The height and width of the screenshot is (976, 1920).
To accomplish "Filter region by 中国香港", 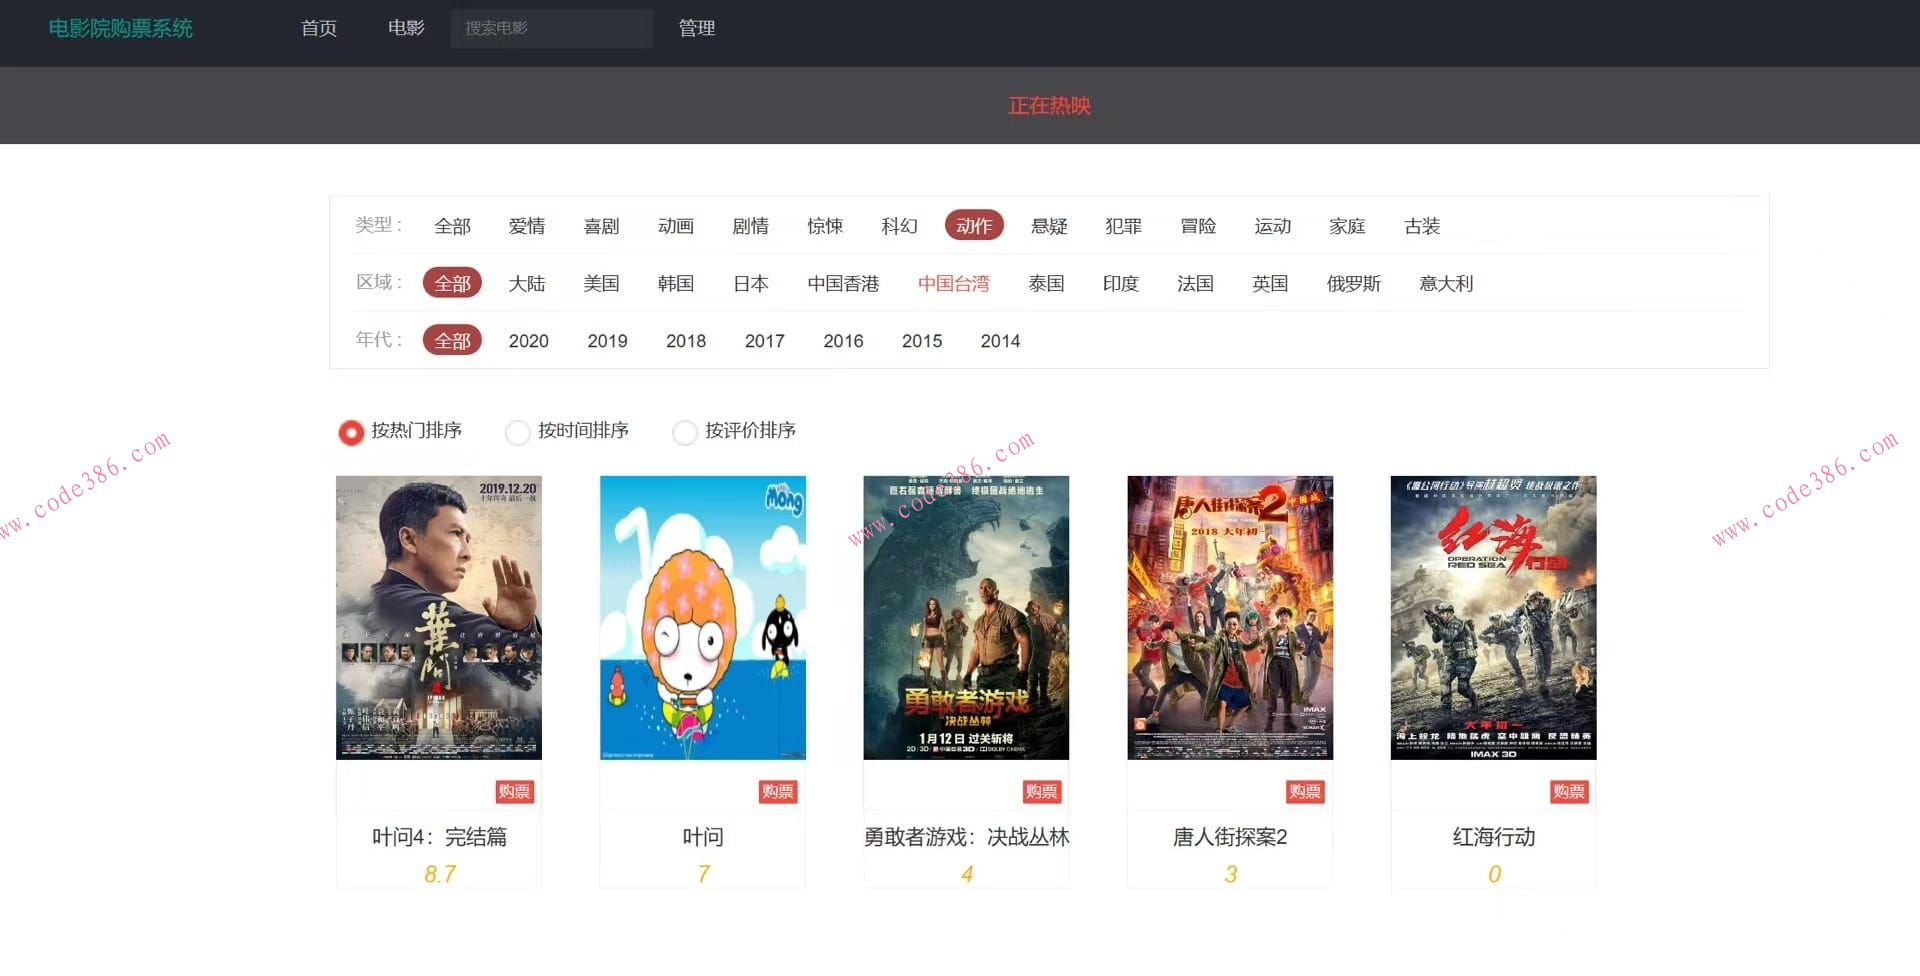I will [843, 283].
